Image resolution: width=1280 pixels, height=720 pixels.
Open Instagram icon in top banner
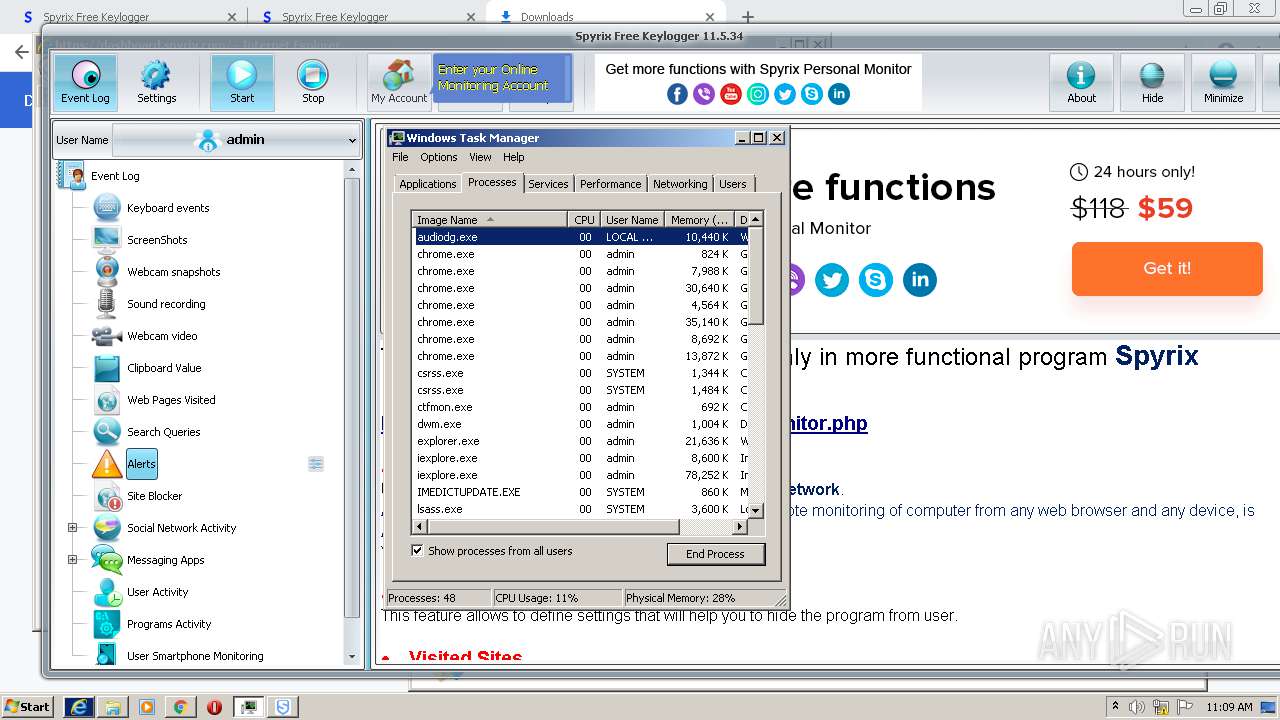(758, 94)
